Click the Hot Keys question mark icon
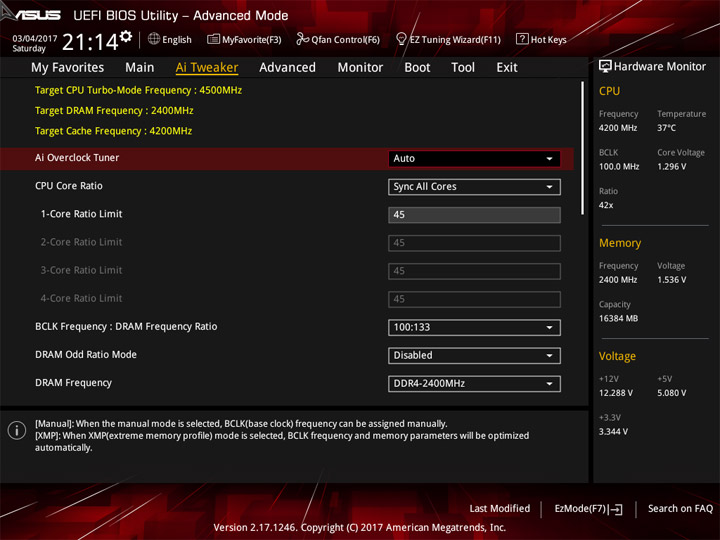720x540 pixels. pyautogui.click(x=522, y=39)
